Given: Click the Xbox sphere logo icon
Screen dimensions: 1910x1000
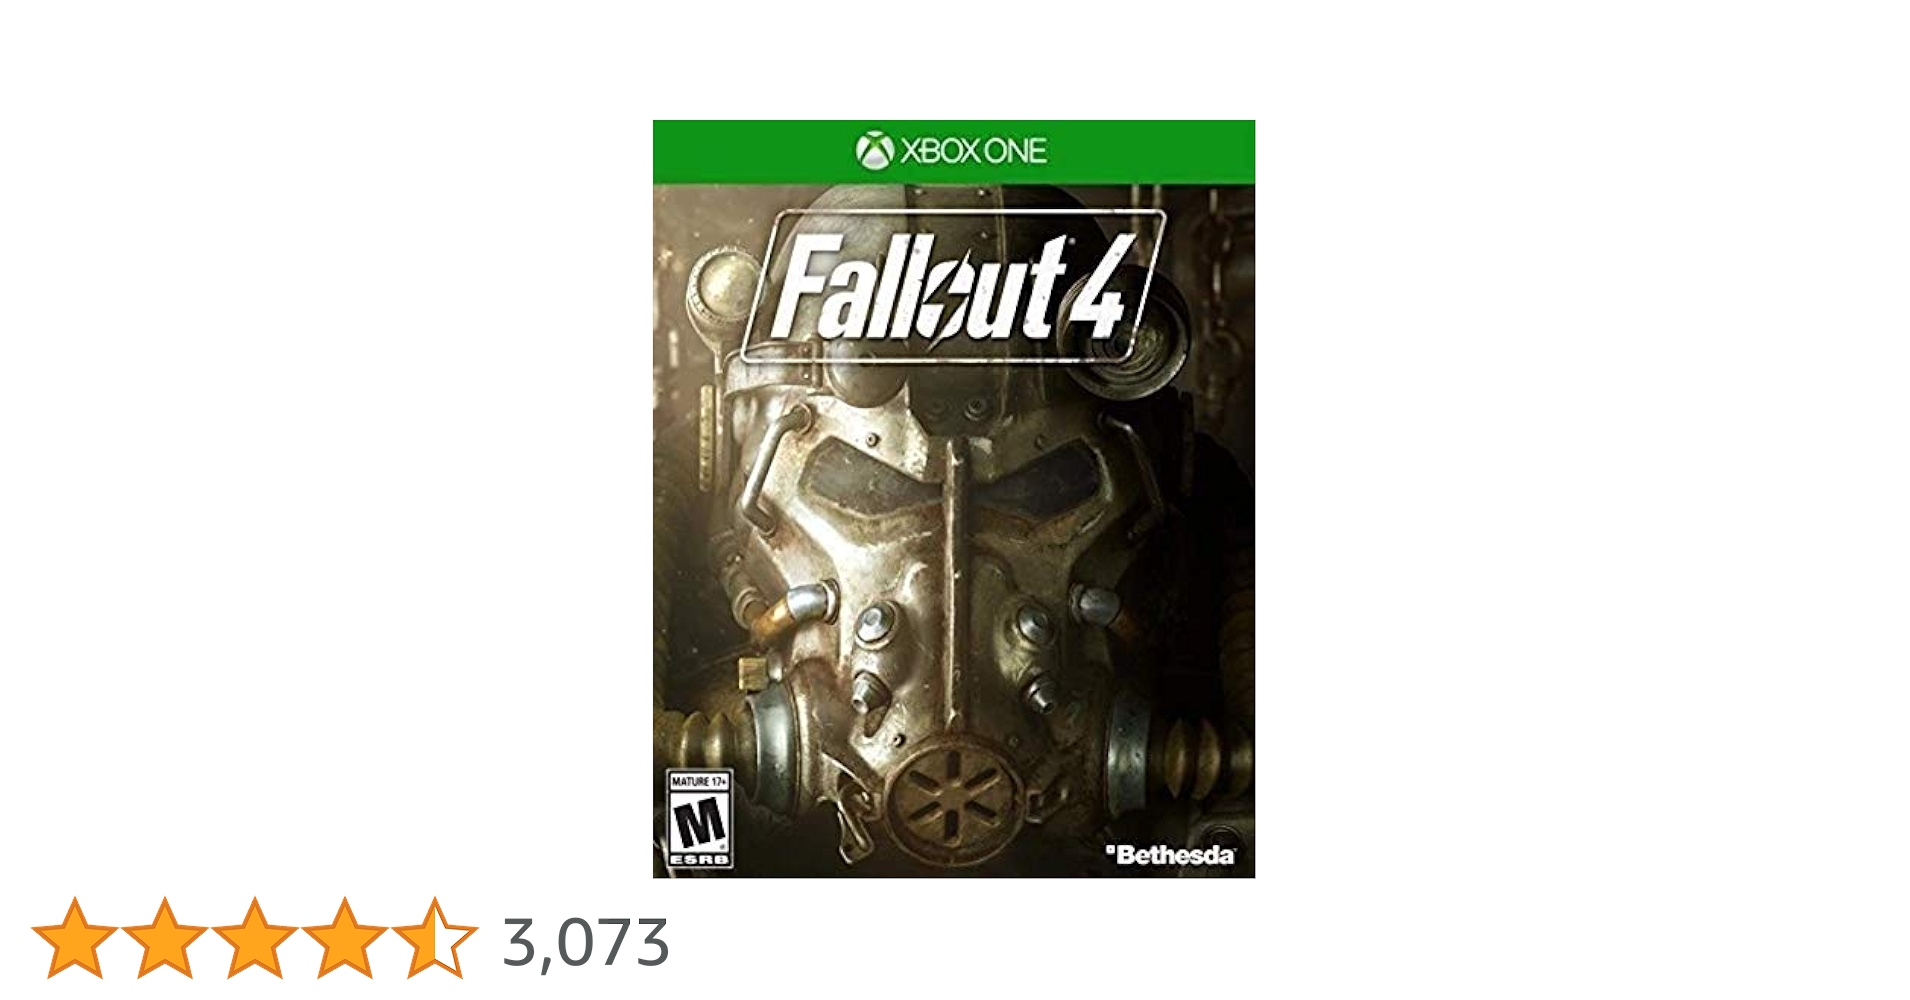Looking at the screenshot, I should (x=874, y=151).
